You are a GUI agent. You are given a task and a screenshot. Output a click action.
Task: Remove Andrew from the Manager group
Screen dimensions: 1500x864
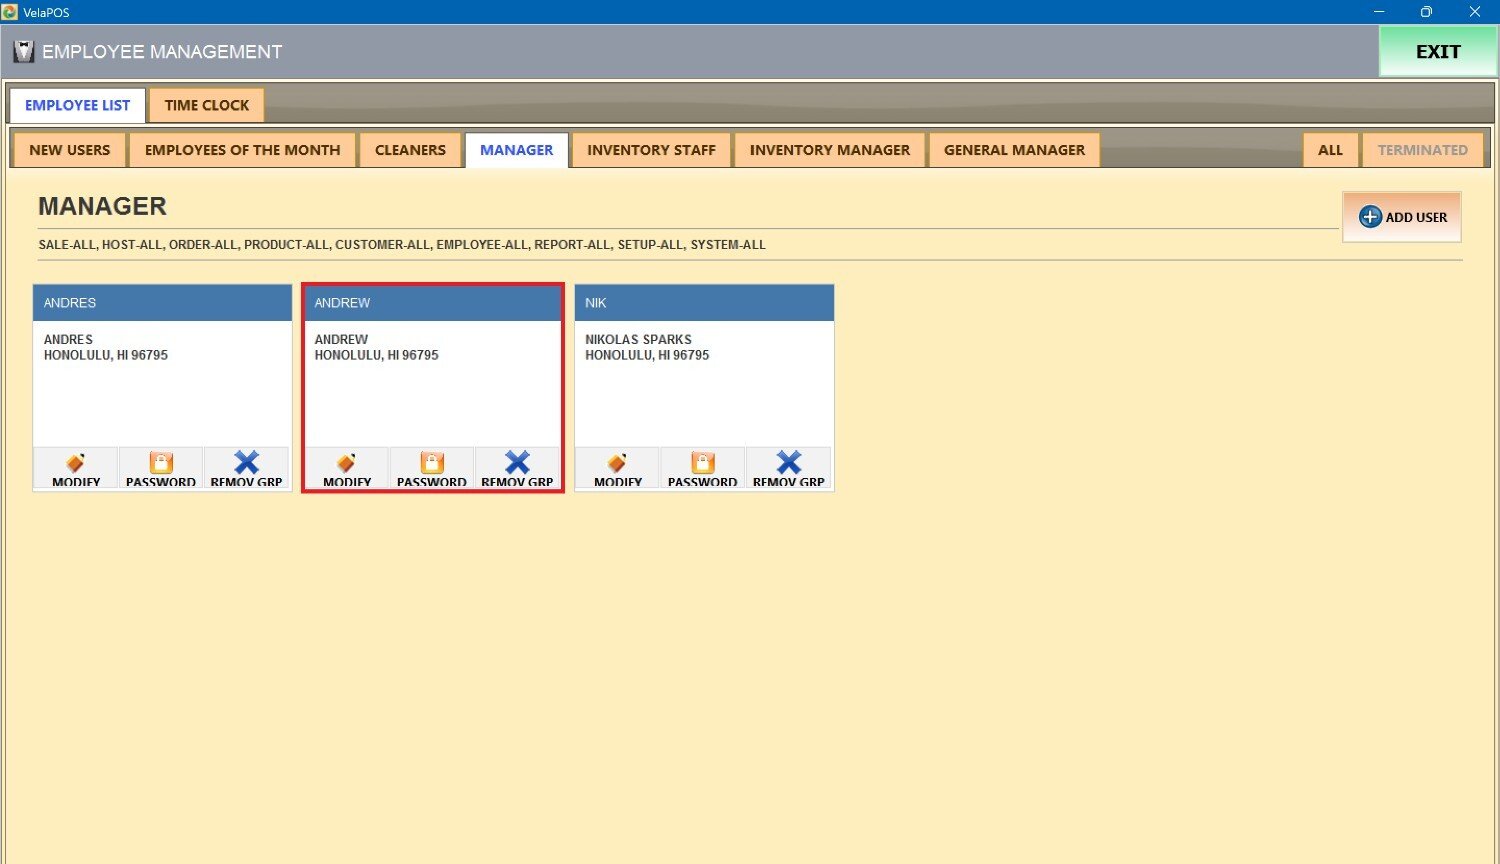[x=517, y=467]
